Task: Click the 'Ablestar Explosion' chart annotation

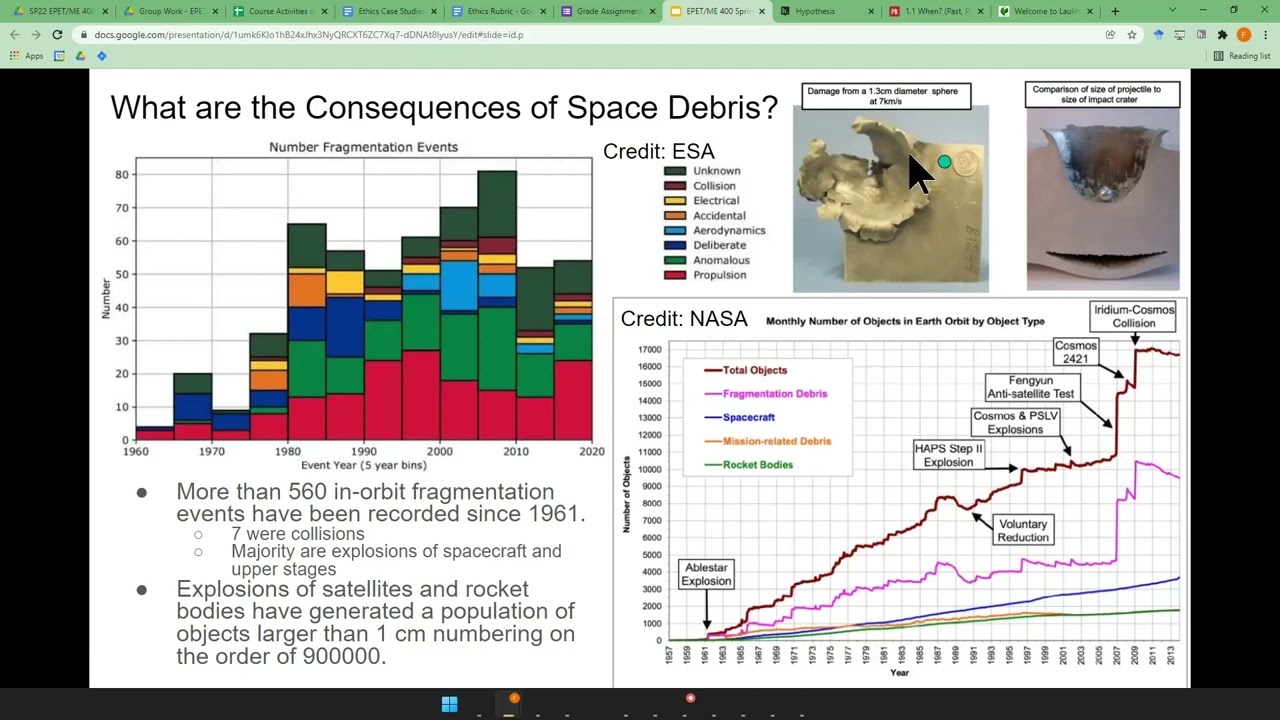Action: pos(706,574)
